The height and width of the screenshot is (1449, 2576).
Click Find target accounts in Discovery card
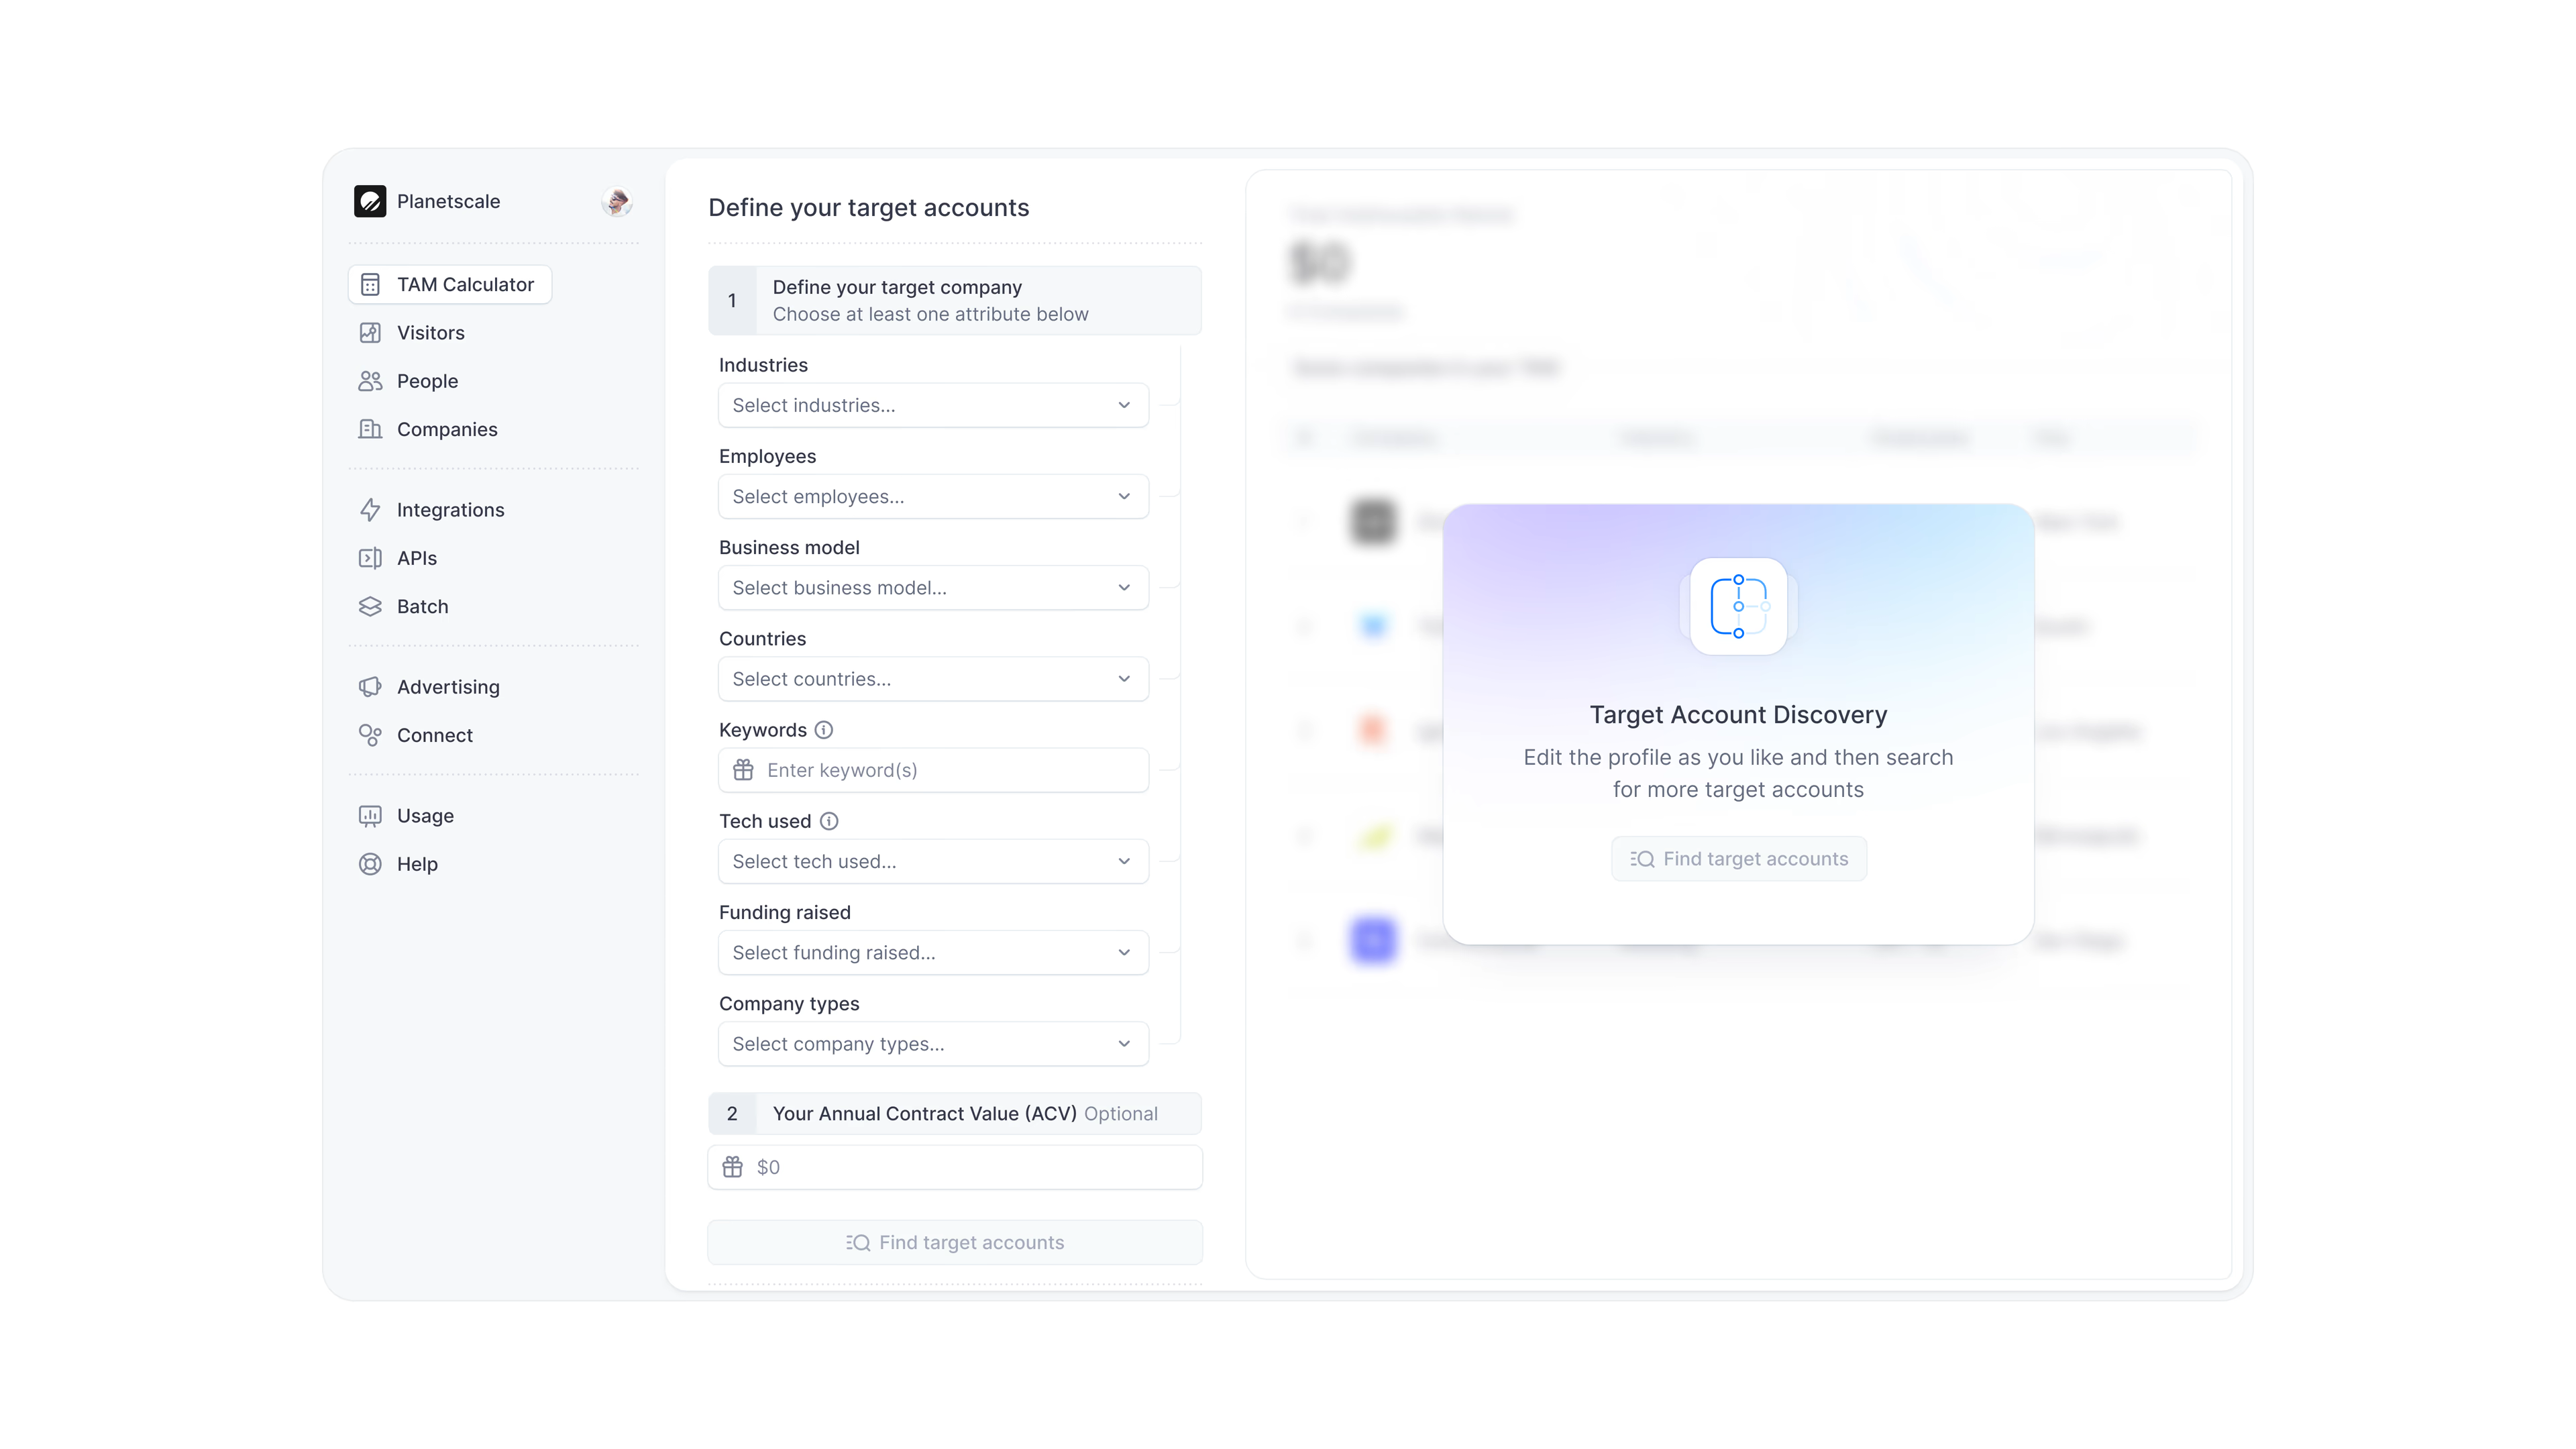tap(1738, 859)
